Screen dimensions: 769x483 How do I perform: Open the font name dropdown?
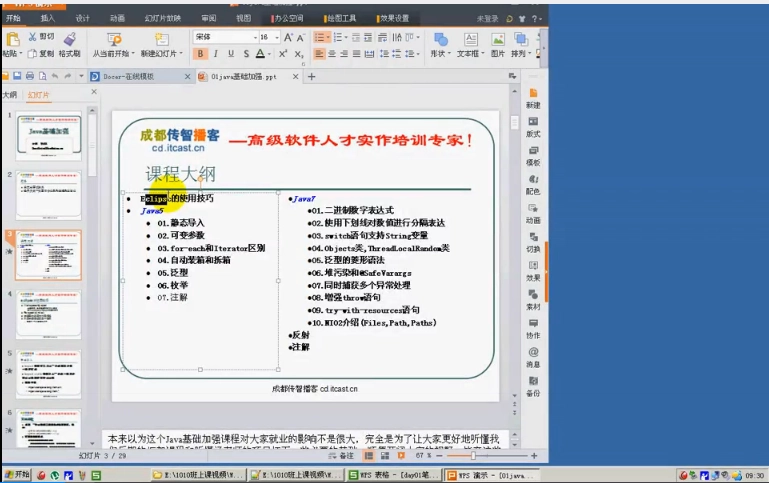click(255, 37)
